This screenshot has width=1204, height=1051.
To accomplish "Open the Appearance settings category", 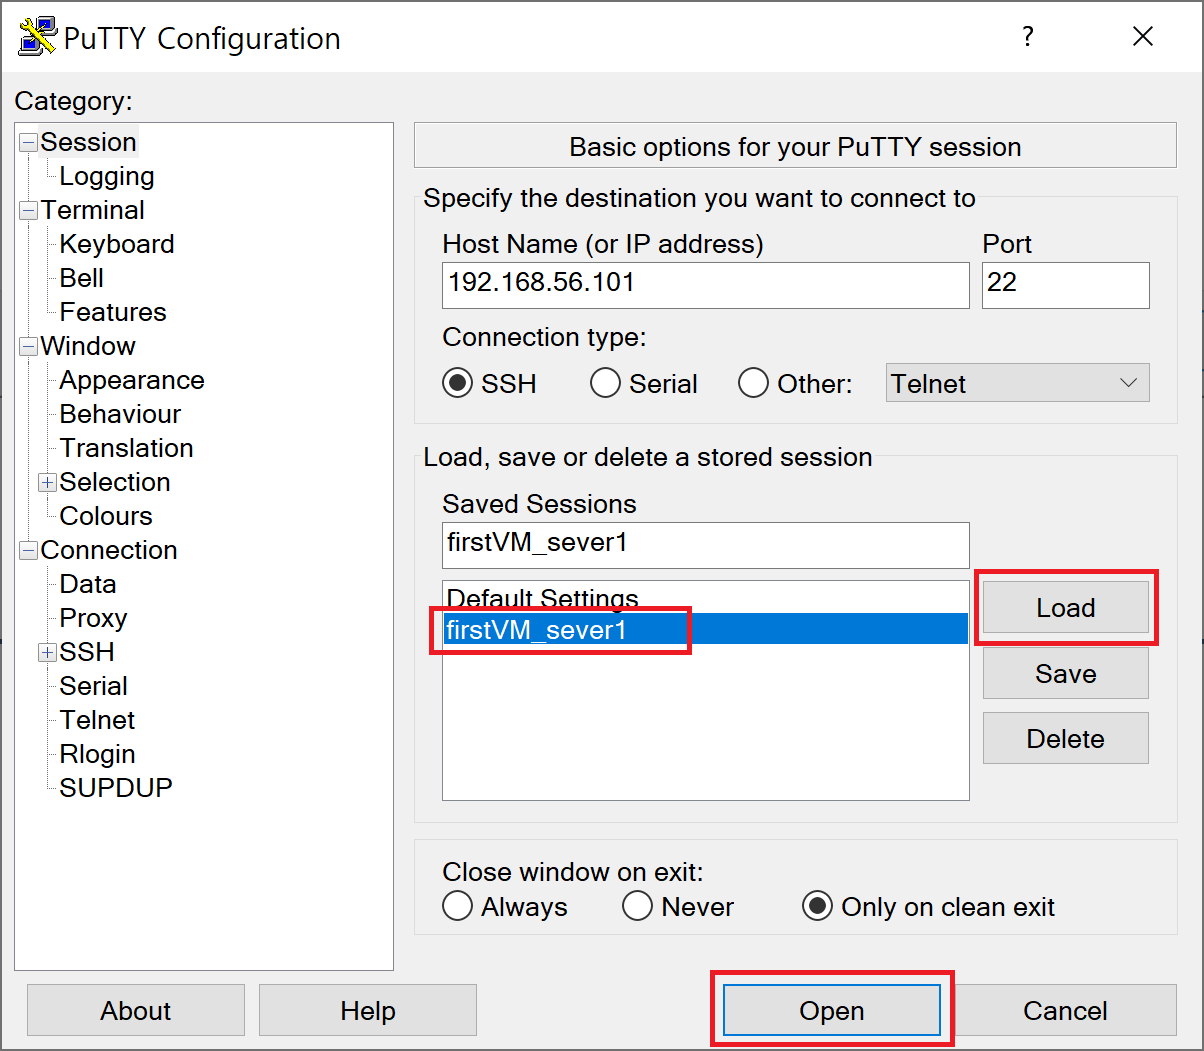I will [132, 380].
